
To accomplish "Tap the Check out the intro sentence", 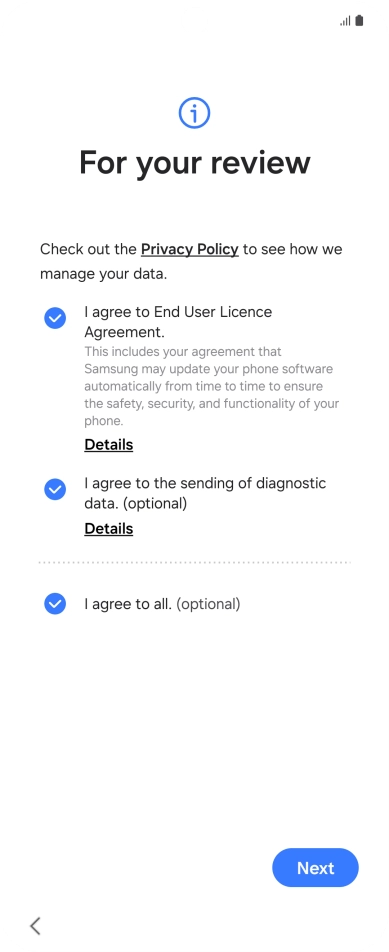I will [x=192, y=262].
